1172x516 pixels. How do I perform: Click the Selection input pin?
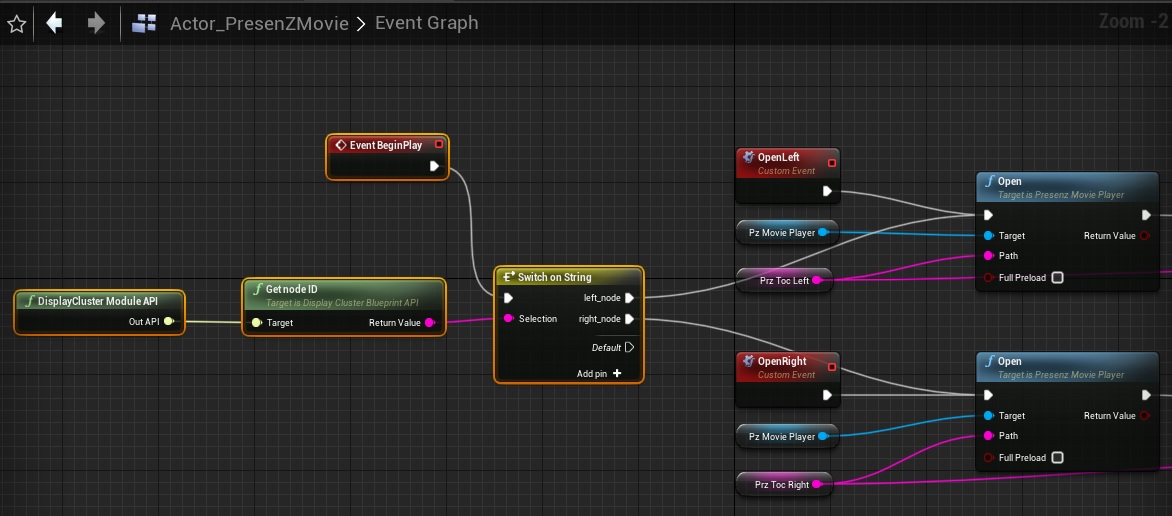pyautogui.click(x=508, y=319)
